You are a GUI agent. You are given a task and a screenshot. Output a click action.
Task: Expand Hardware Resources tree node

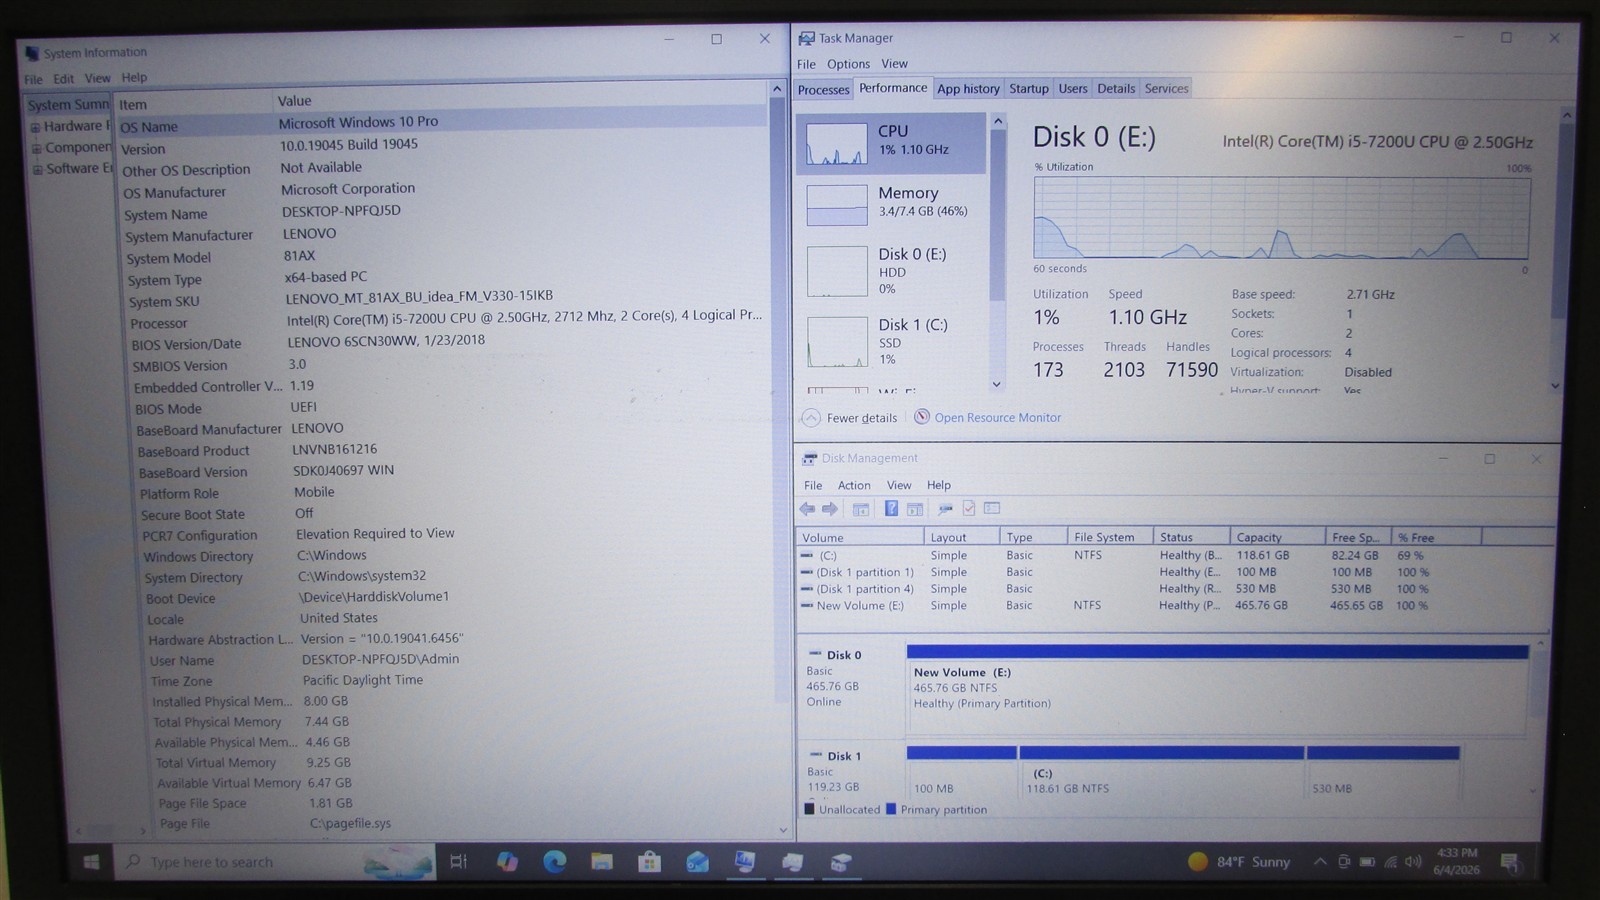point(35,127)
